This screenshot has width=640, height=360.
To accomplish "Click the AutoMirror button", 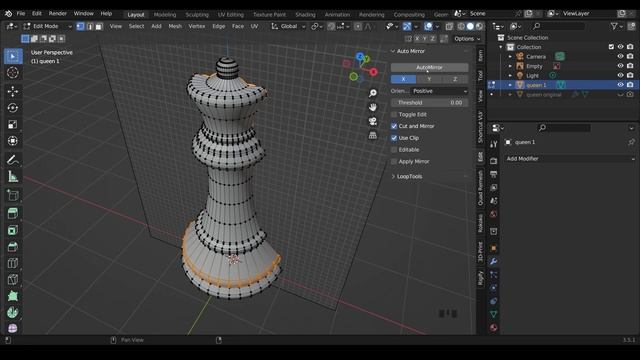I will tap(429, 67).
